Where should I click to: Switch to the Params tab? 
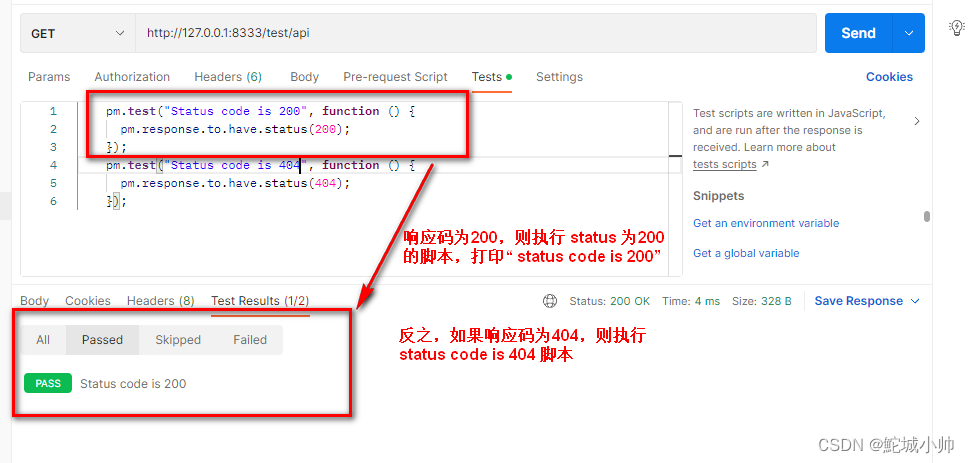coord(49,77)
